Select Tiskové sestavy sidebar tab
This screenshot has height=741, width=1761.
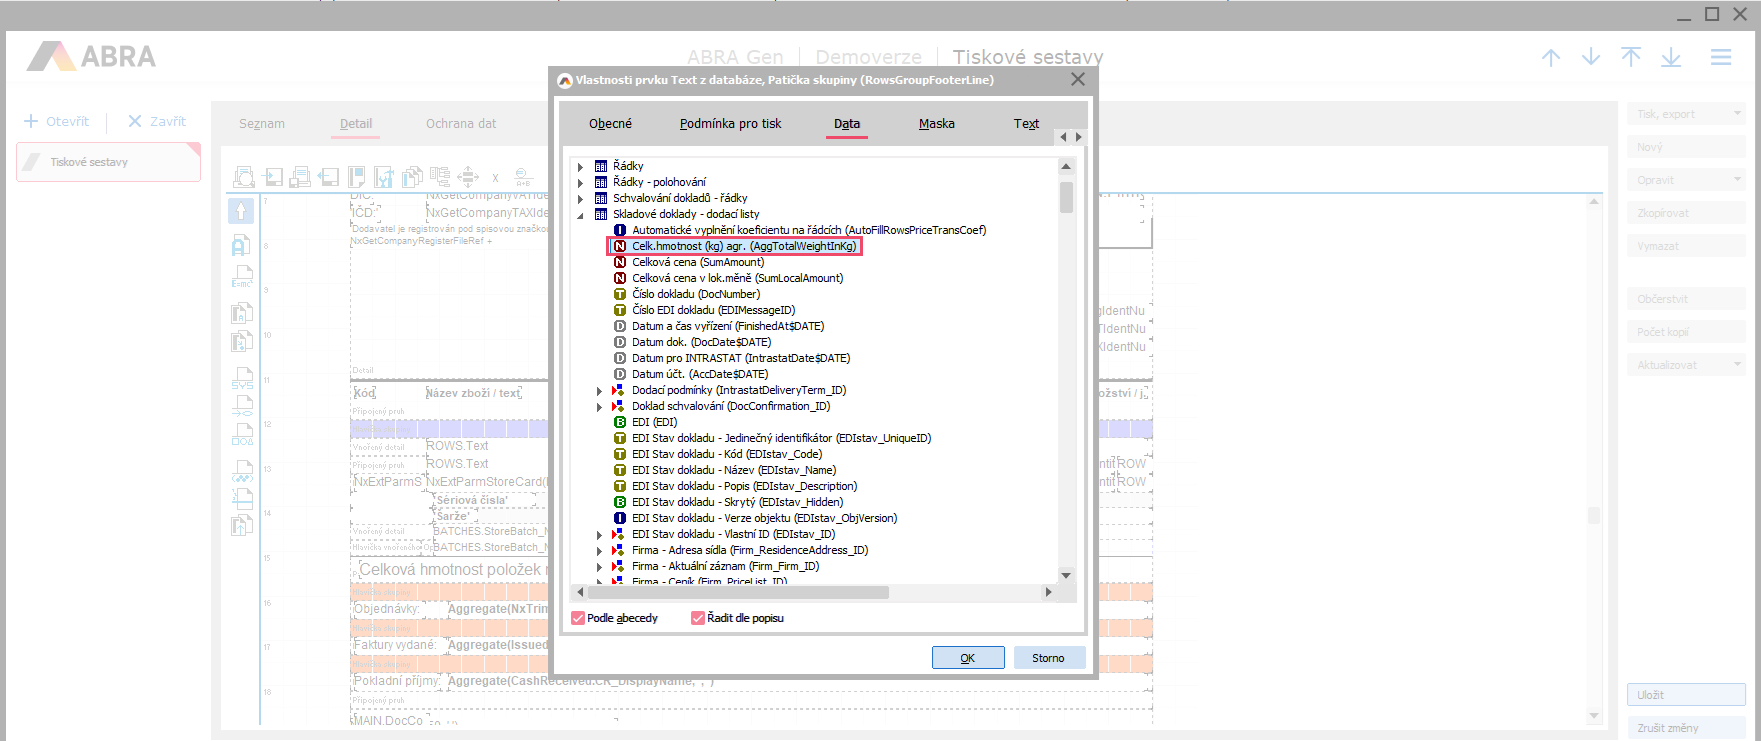point(108,162)
